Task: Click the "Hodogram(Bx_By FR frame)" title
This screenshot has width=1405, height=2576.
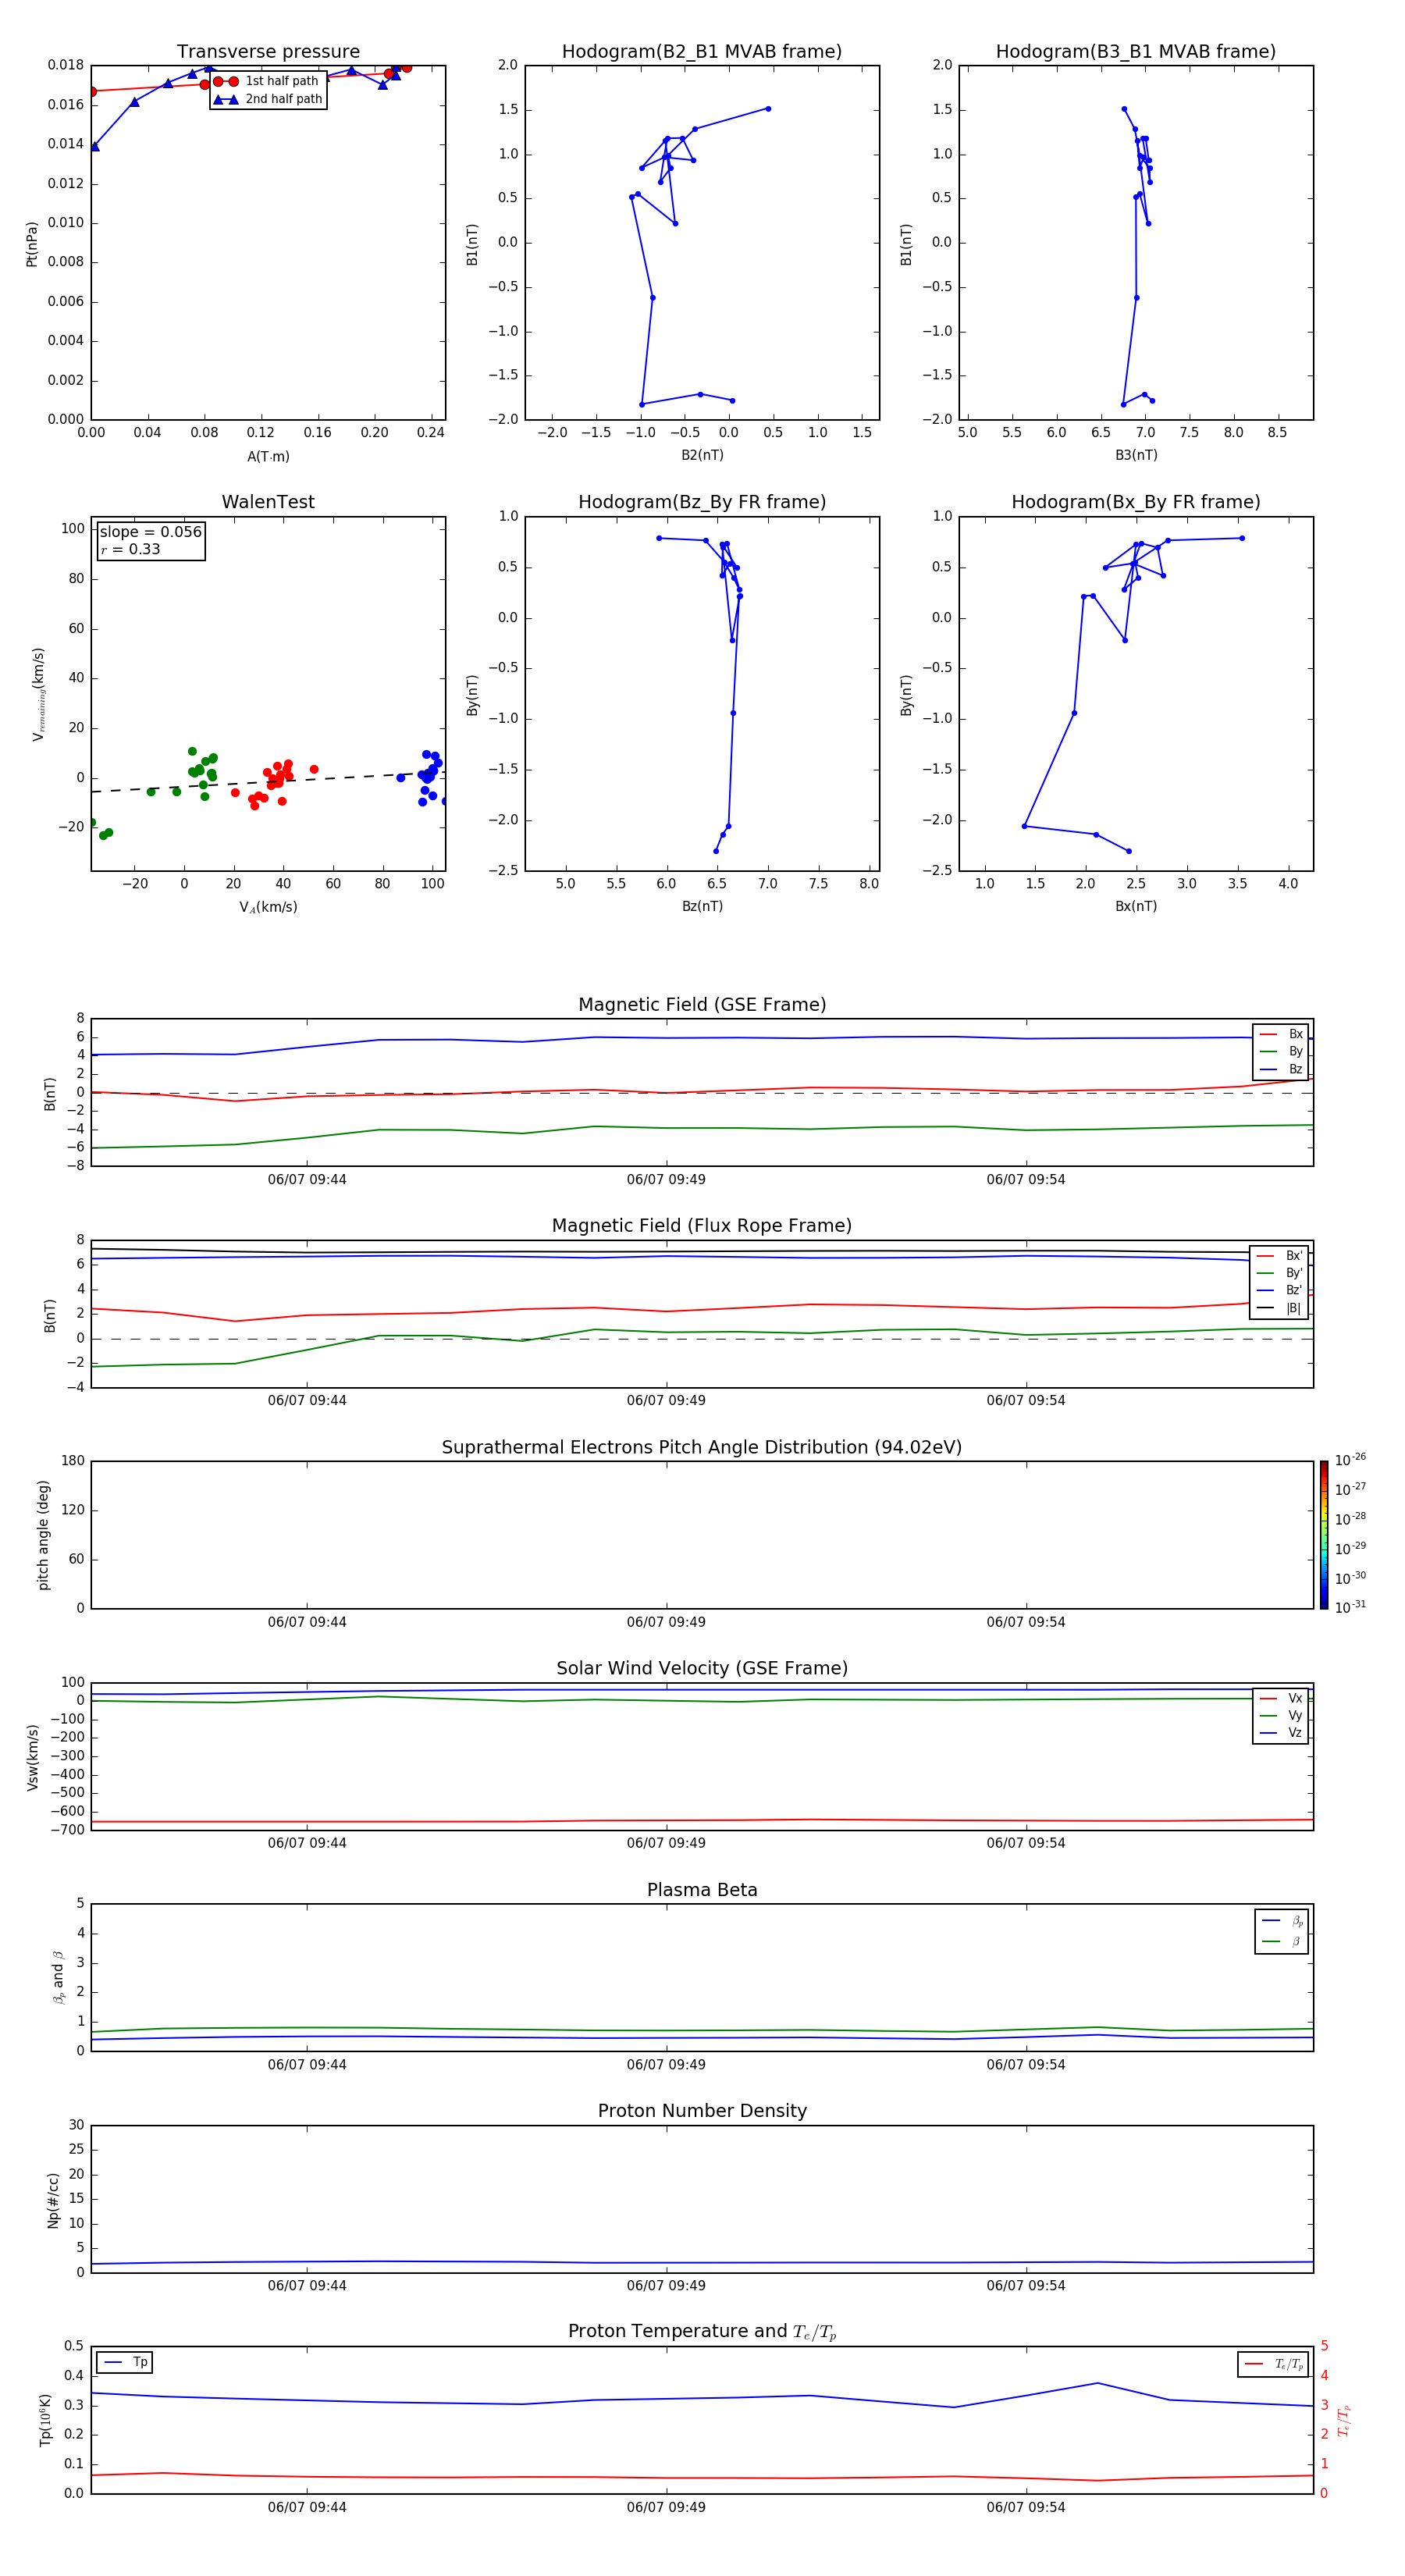Action: click(x=1135, y=502)
